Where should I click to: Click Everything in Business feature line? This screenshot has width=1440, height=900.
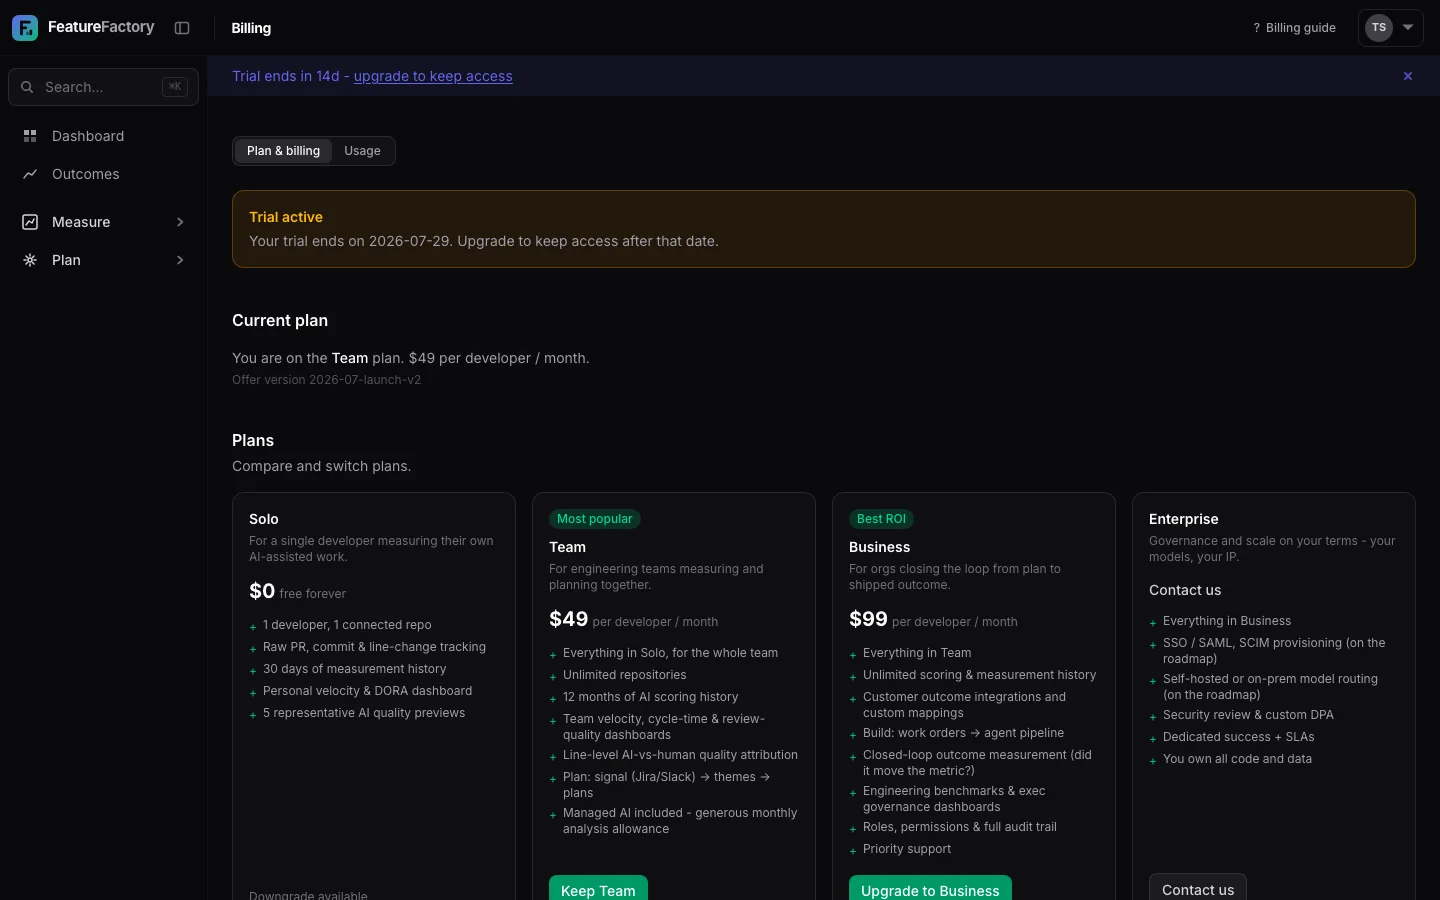(x=1226, y=621)
